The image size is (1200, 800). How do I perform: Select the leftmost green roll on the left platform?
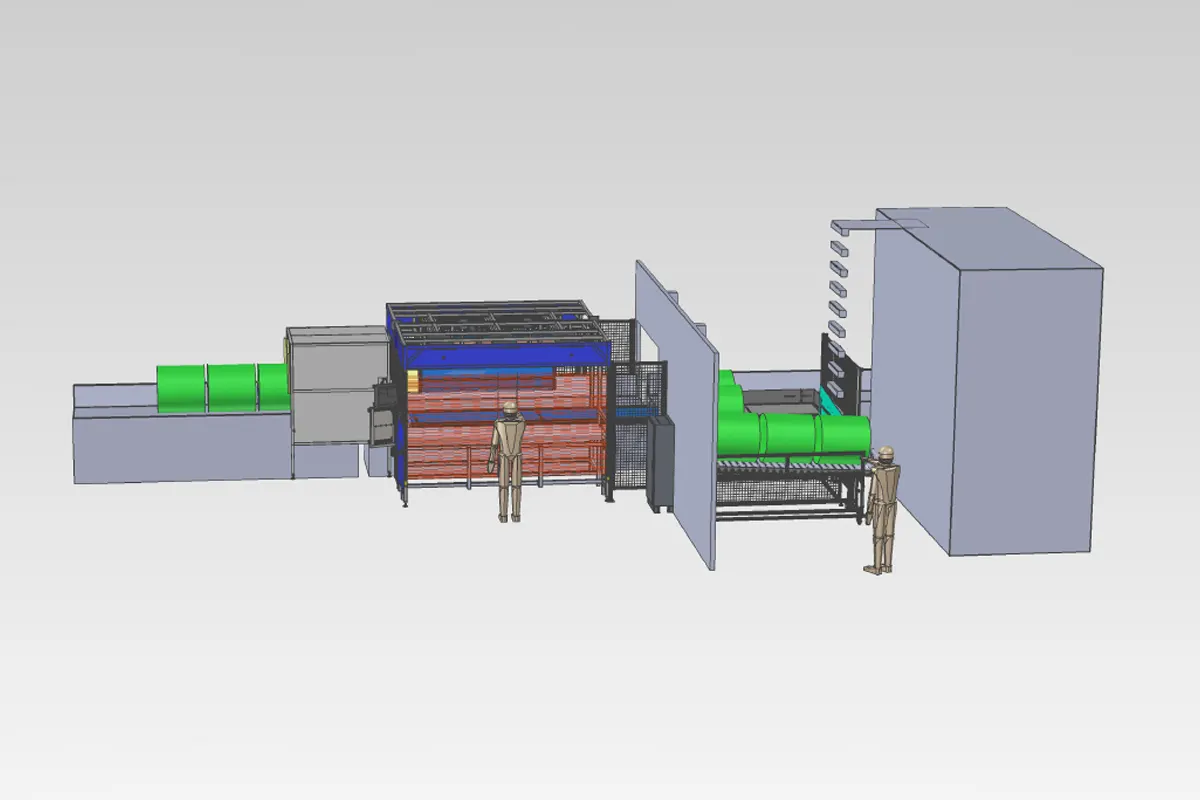coord(180,388)
